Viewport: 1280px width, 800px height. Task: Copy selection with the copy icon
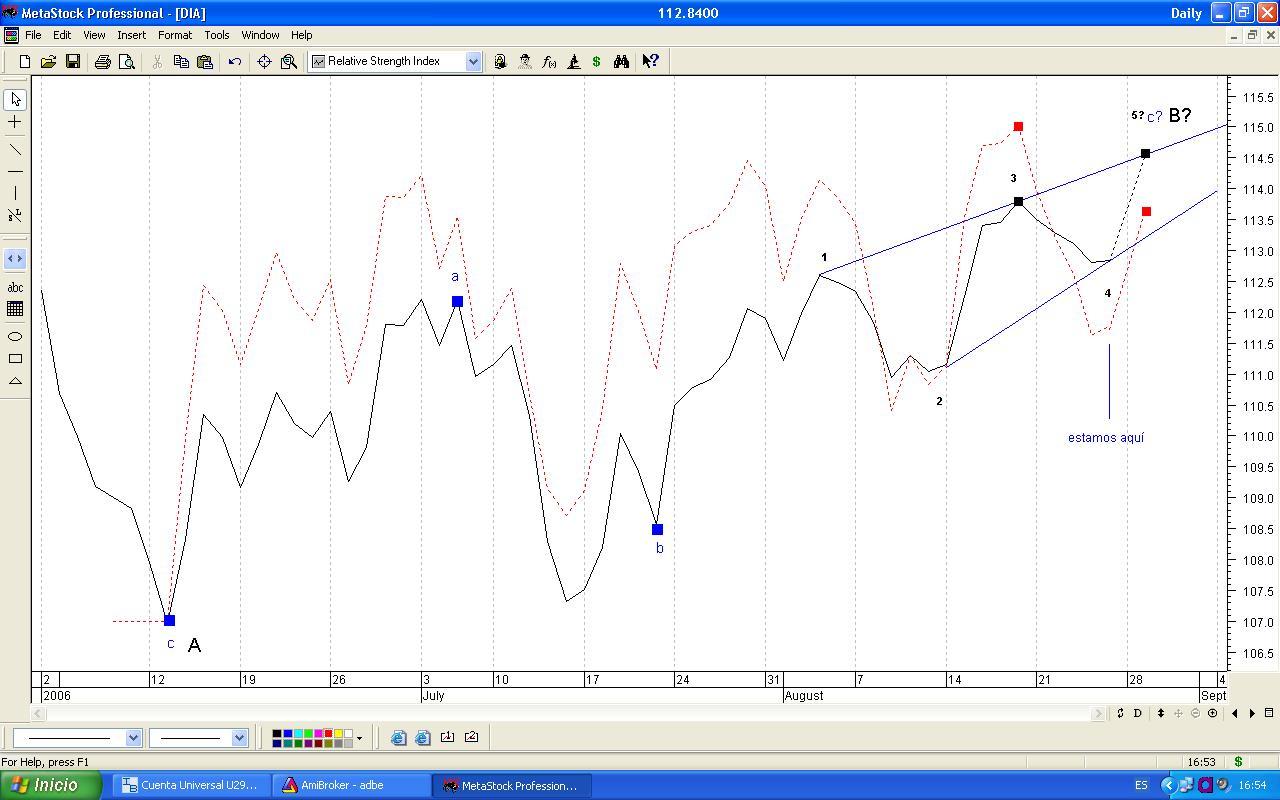click(x=181, y=62)
